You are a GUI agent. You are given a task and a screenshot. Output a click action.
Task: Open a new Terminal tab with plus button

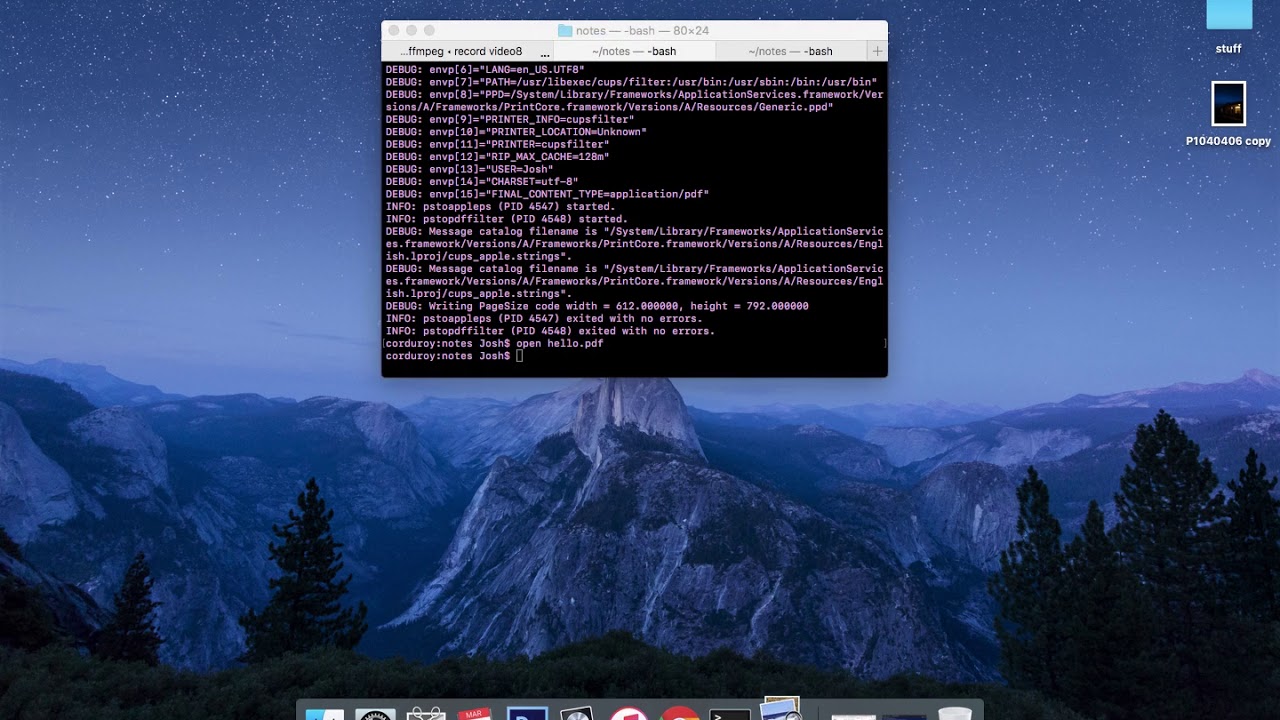click(878, 51)
